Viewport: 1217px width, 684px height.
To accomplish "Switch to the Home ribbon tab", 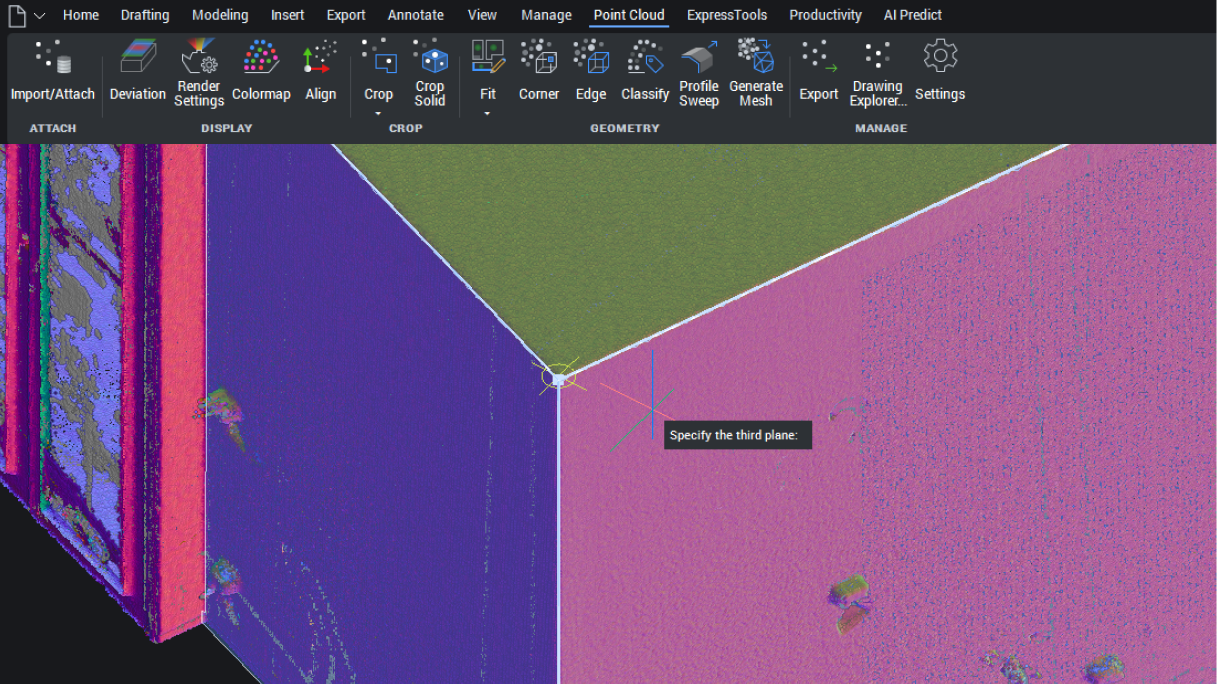I will [81, 15].
